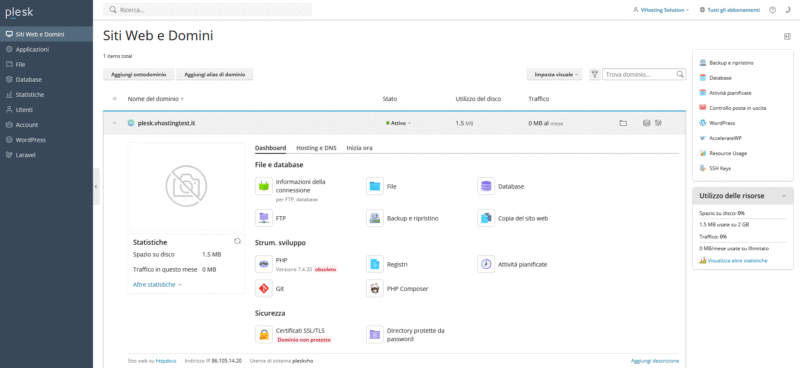The width and height of the screenshot is (800, 368).
Task: Open the Registri logs icon
Action: coord(375,264)
